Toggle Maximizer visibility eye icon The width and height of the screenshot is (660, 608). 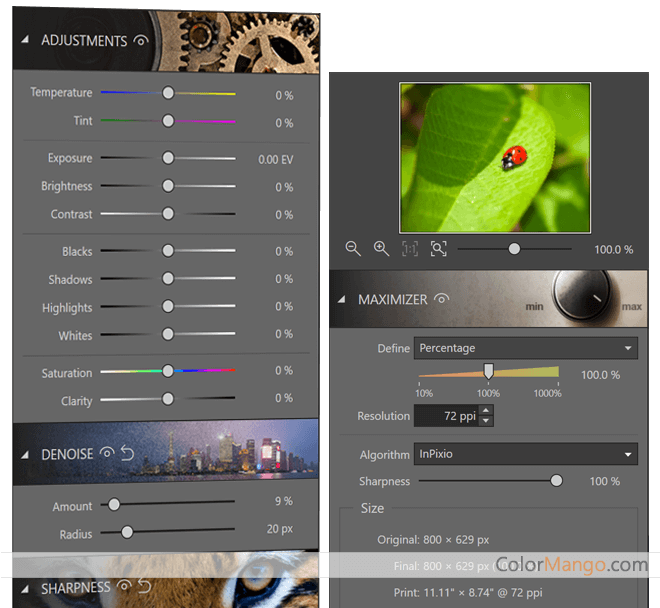tap(442, 299)
